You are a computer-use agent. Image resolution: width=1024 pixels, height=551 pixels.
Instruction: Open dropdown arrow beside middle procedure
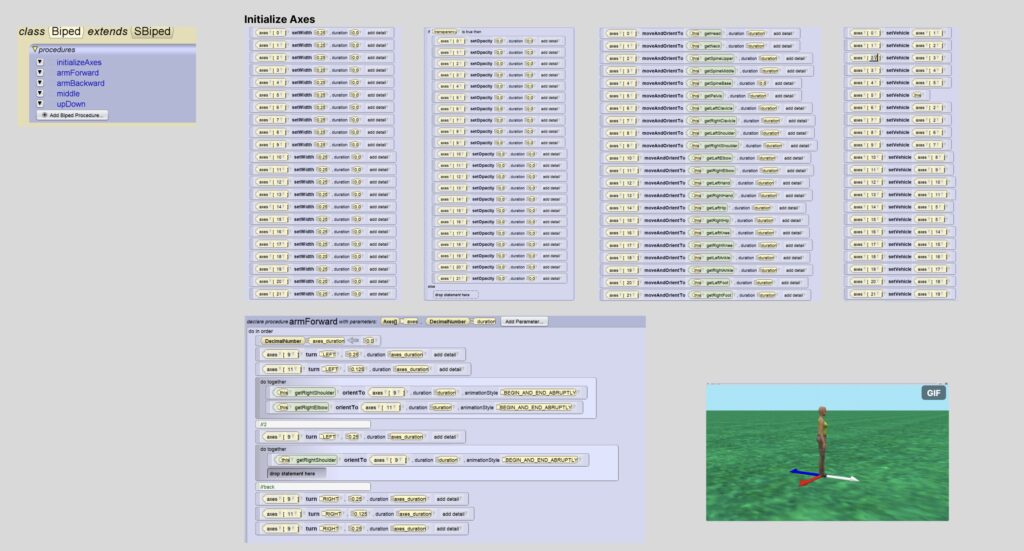pos(40,93)
